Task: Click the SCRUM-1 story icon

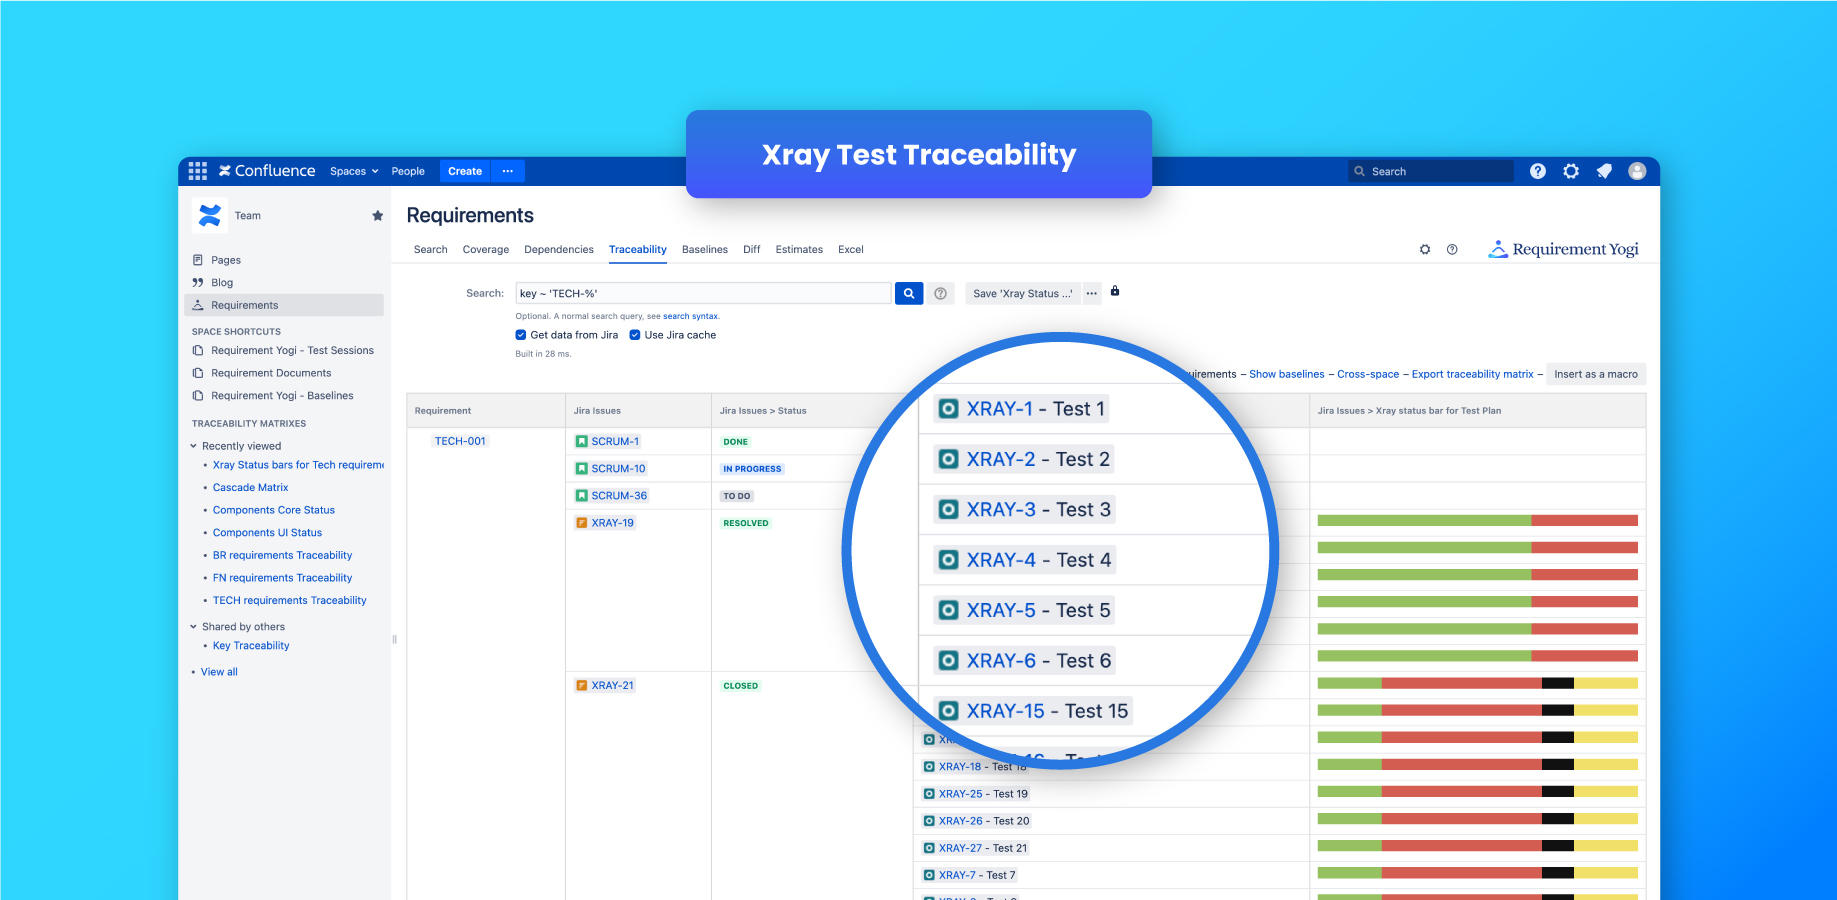Action: [x=581, y=441]
